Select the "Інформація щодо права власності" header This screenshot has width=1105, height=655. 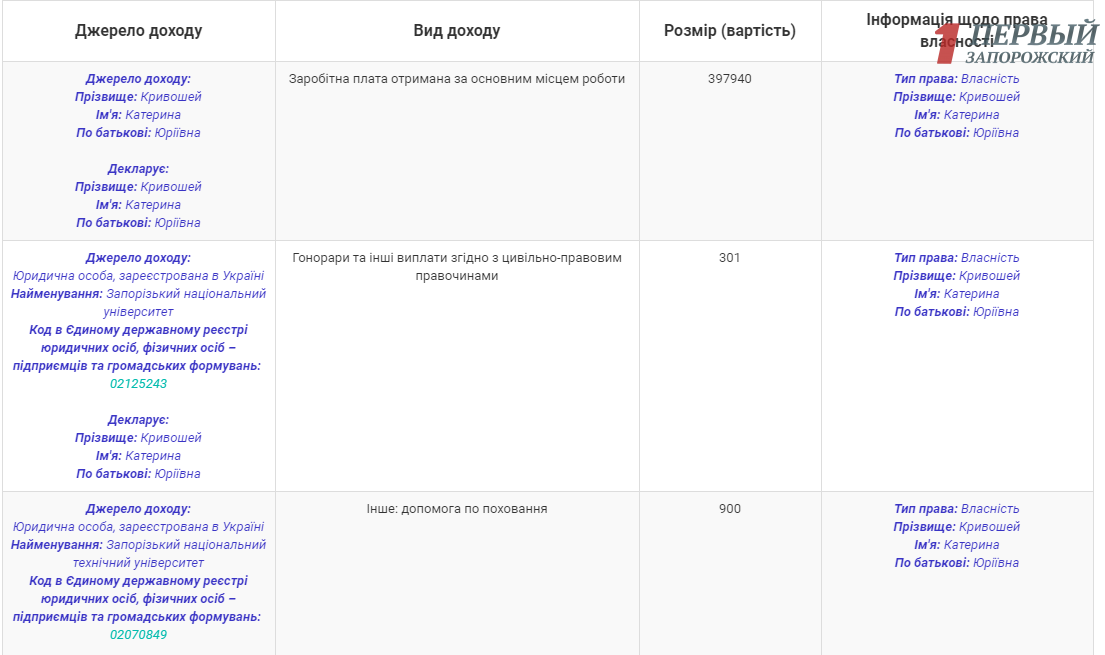pyautogui.click(x=956, y=30)
